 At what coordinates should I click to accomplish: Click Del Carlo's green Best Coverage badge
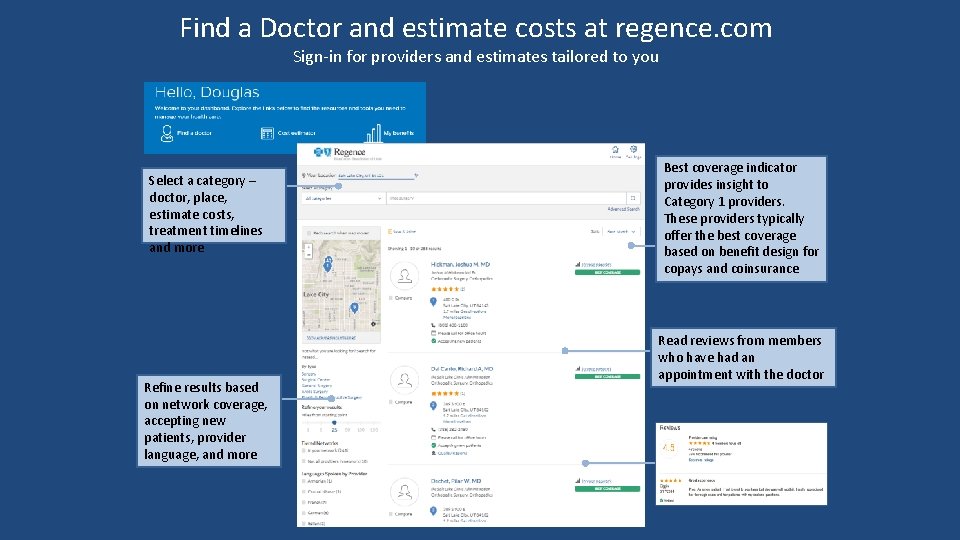(607, 377)
